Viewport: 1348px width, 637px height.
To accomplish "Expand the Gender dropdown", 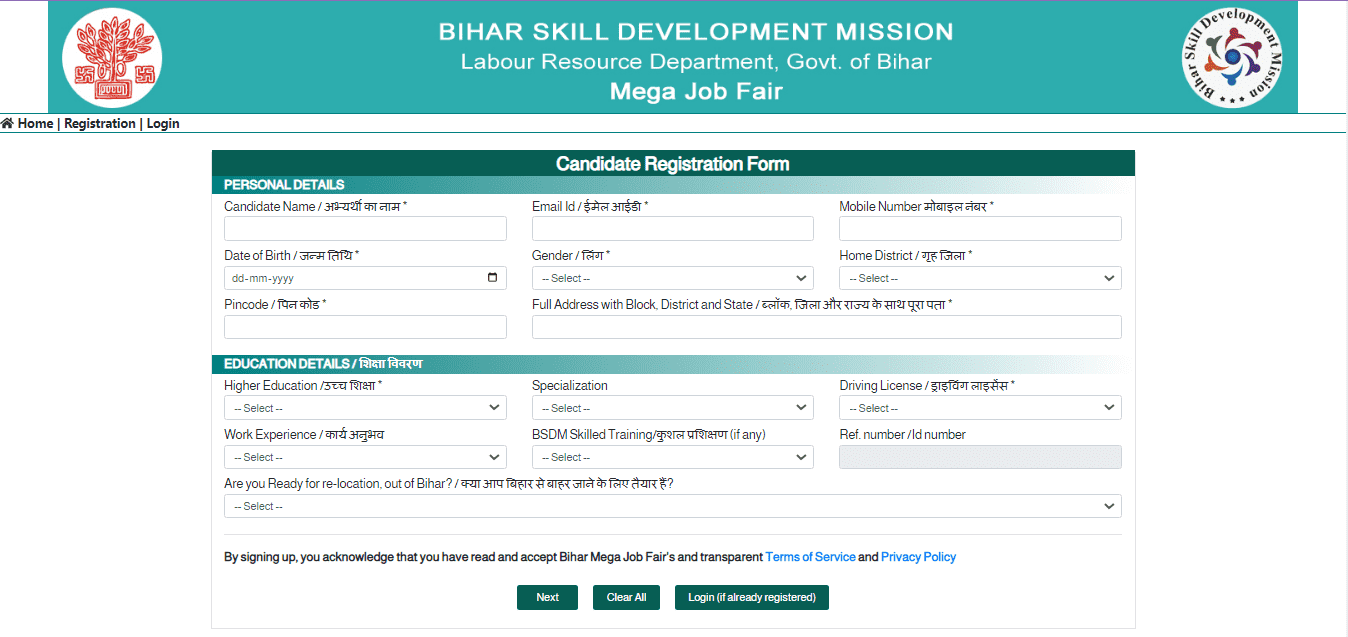I will coord(672,278).
